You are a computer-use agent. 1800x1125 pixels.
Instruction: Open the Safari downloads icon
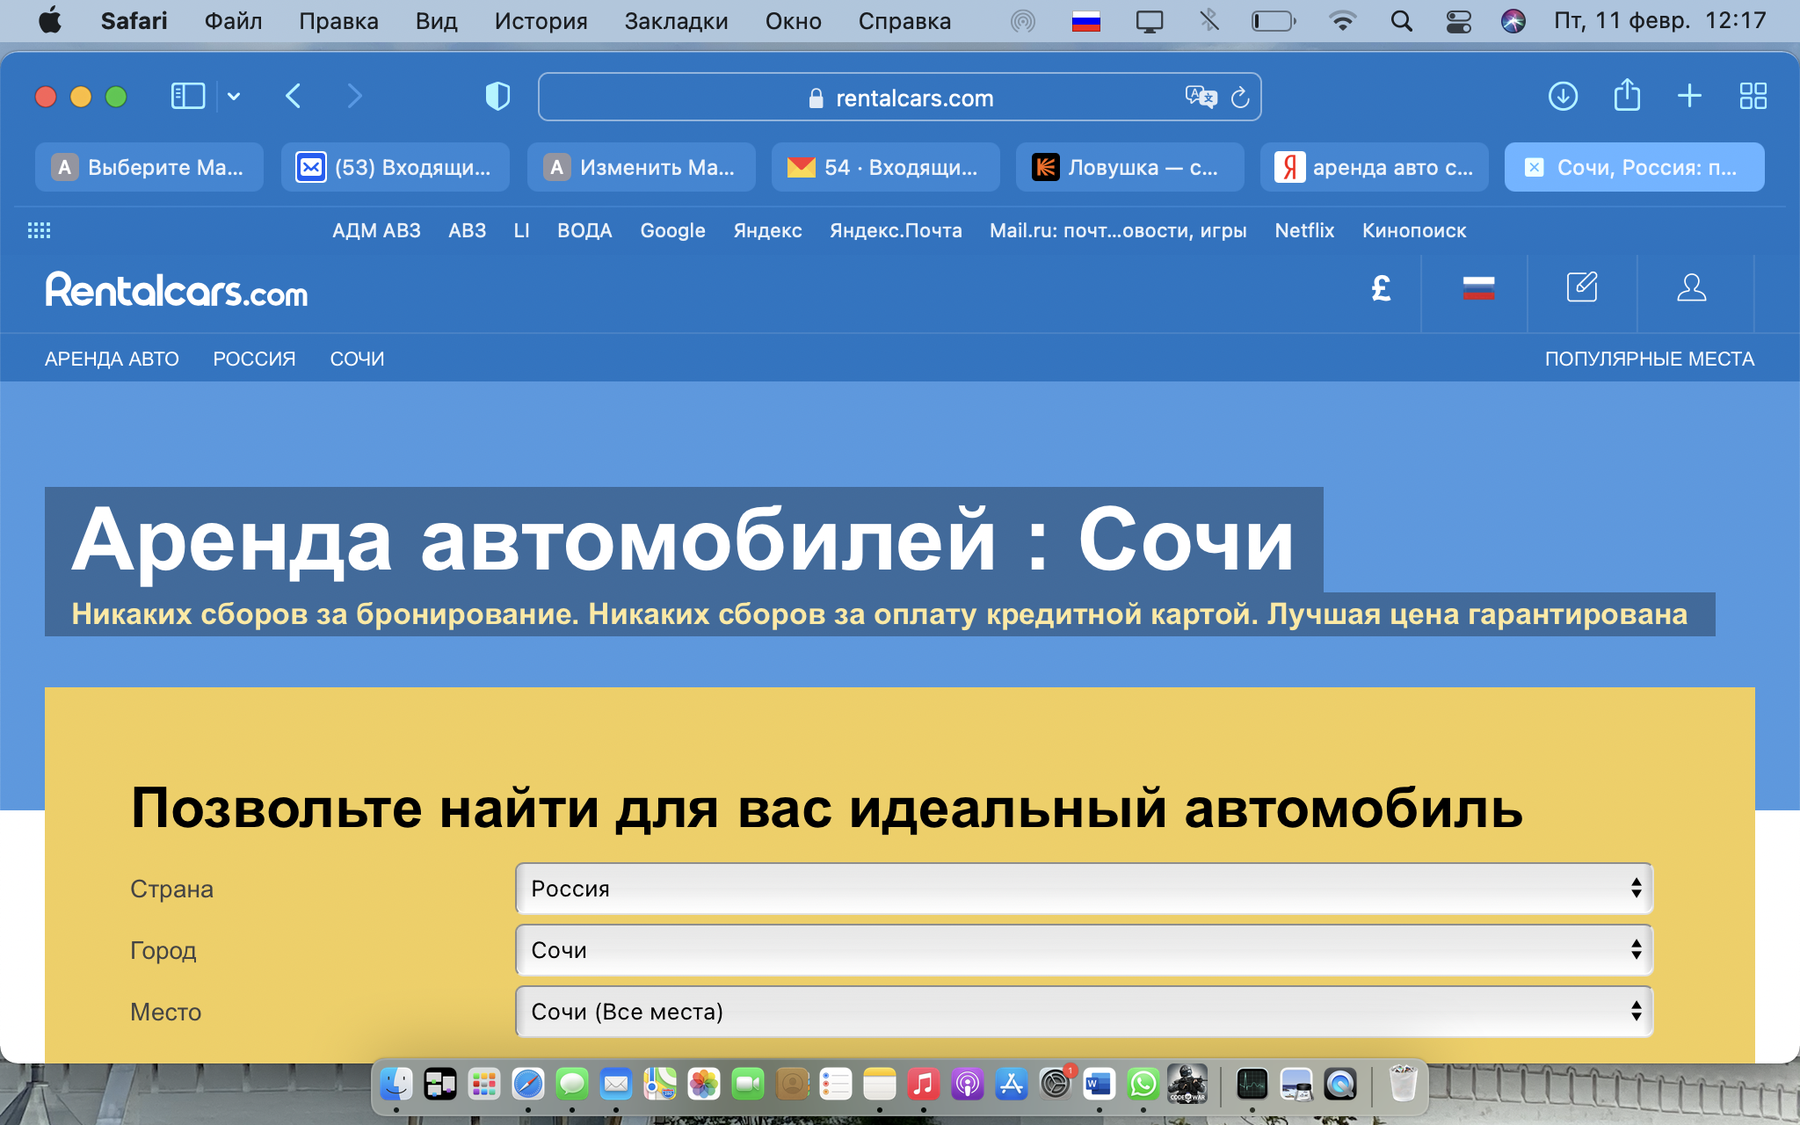[x=1562, y=96]
